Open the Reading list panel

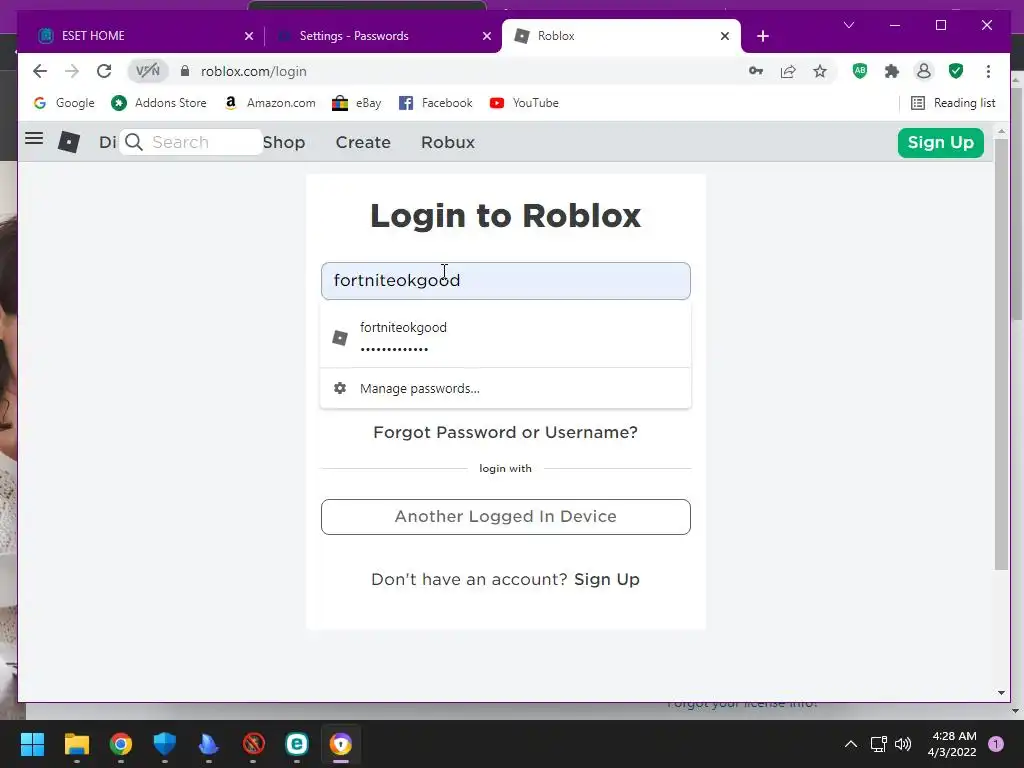953,103
